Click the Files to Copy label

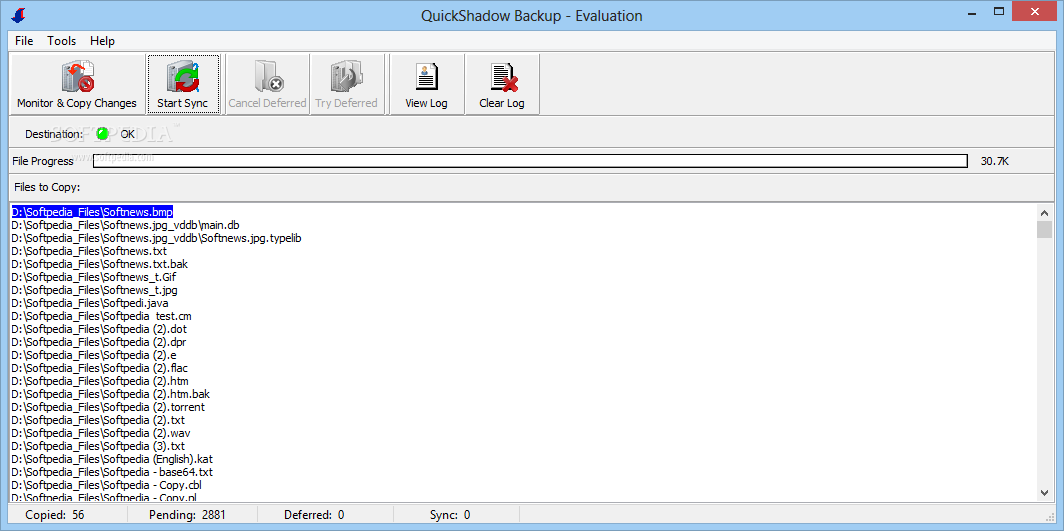click(x=47, y=186)
